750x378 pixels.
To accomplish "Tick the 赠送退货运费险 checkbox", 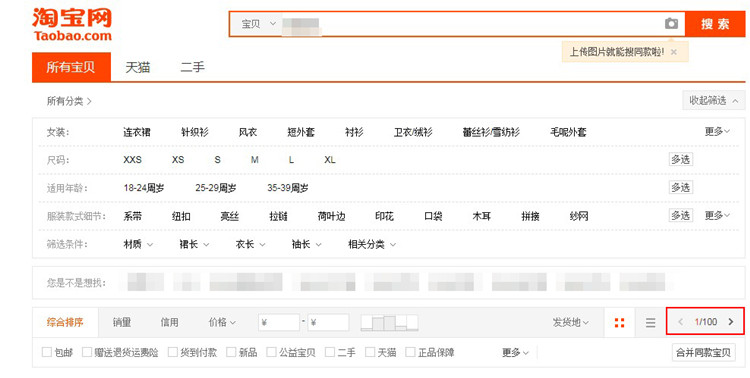I will (x=87, y=352).
